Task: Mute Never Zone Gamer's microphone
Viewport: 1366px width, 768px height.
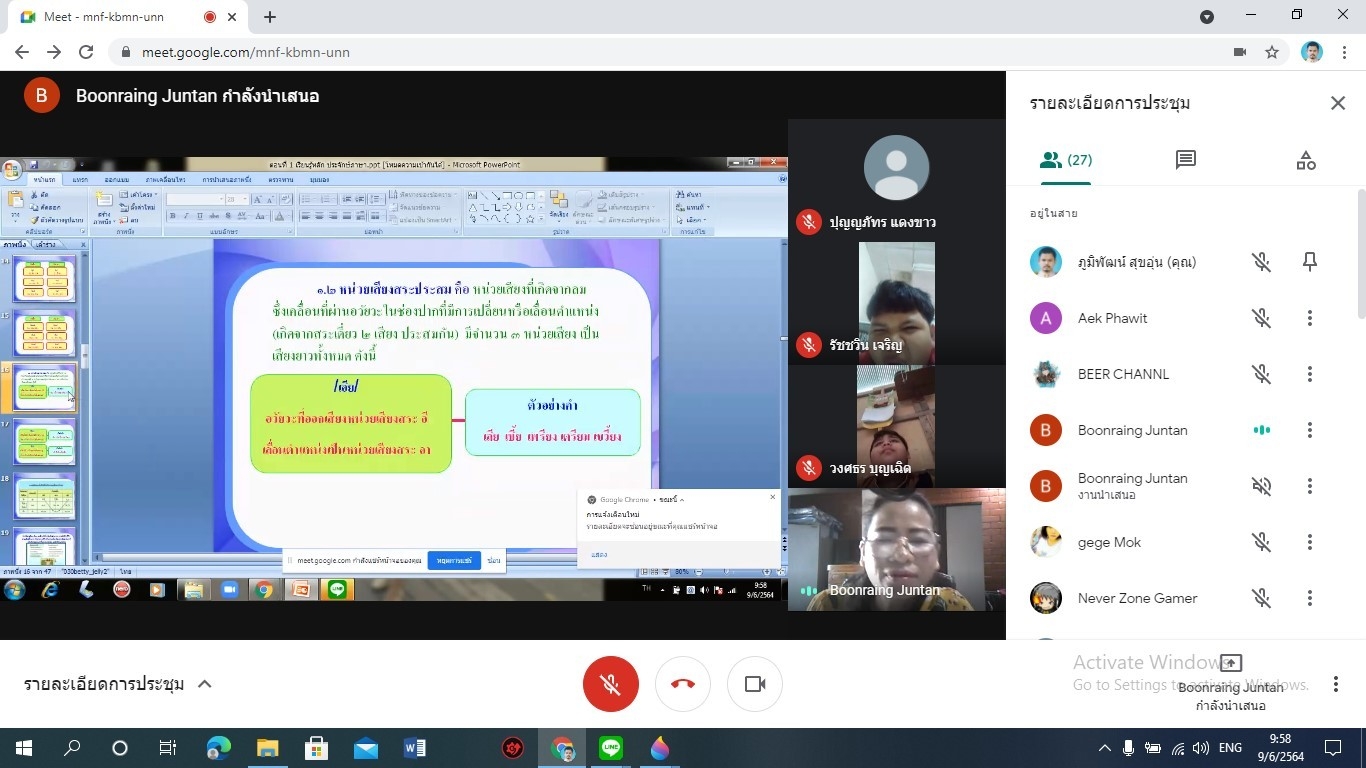Action: (1261, 598)
